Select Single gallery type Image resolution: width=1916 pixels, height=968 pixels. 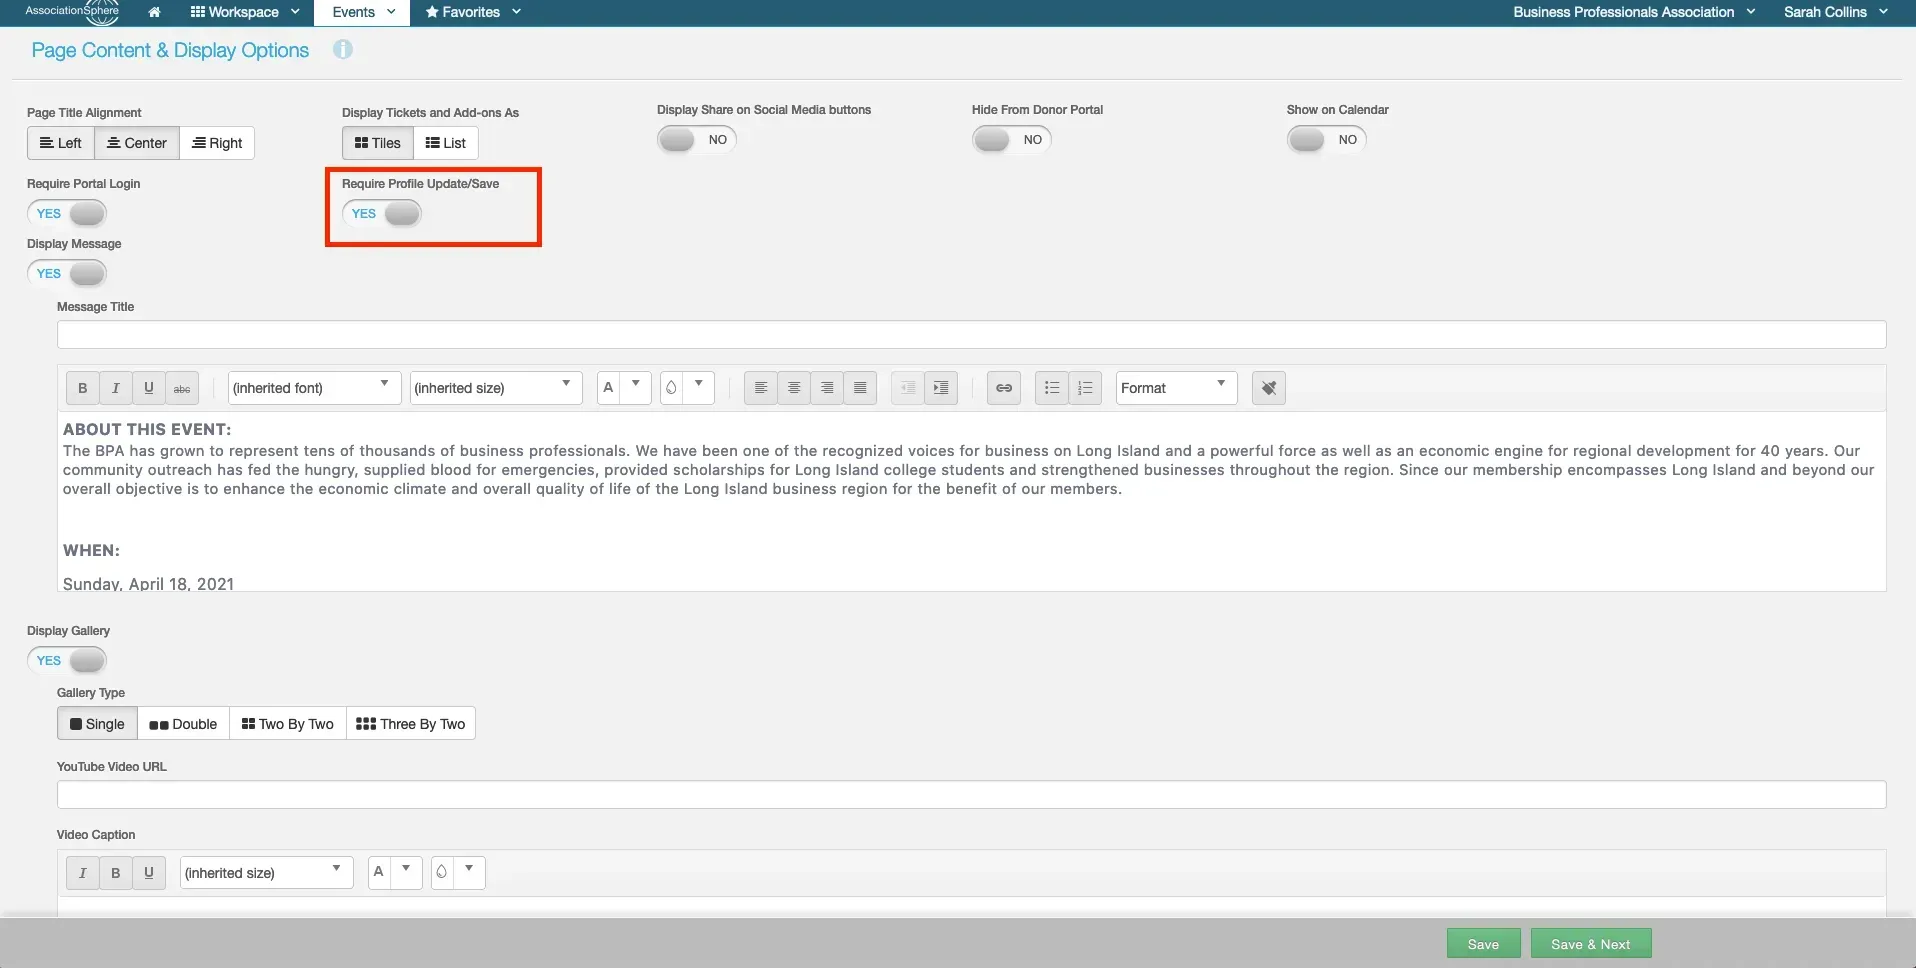coord(97,724)
